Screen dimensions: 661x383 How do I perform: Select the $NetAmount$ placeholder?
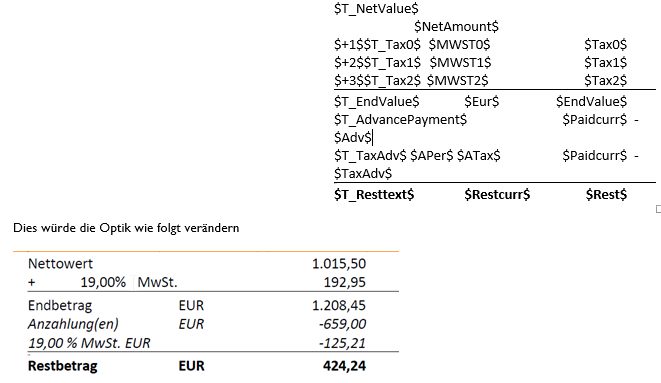click(x=456, y=27)
